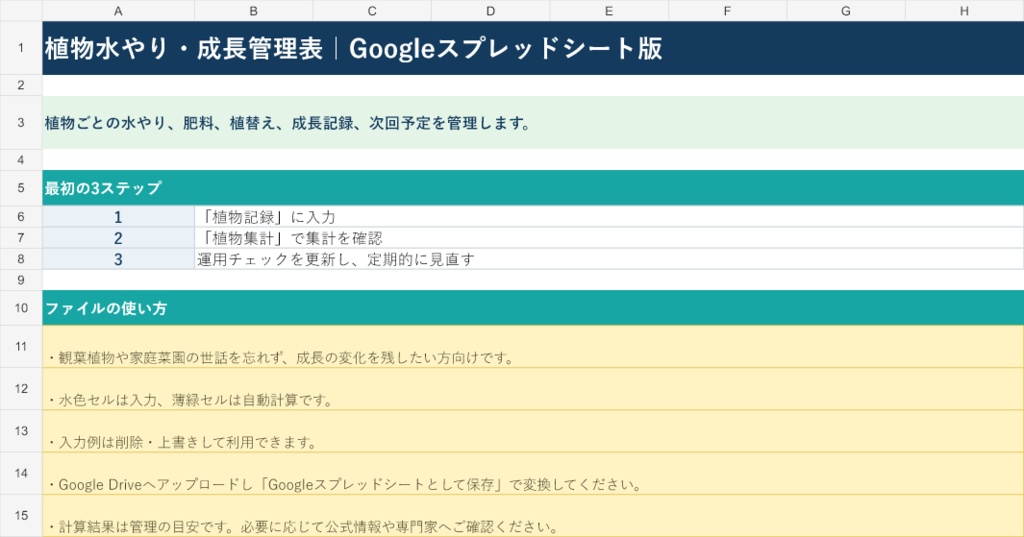Click the cell 「植物記録」に入力

609,216
